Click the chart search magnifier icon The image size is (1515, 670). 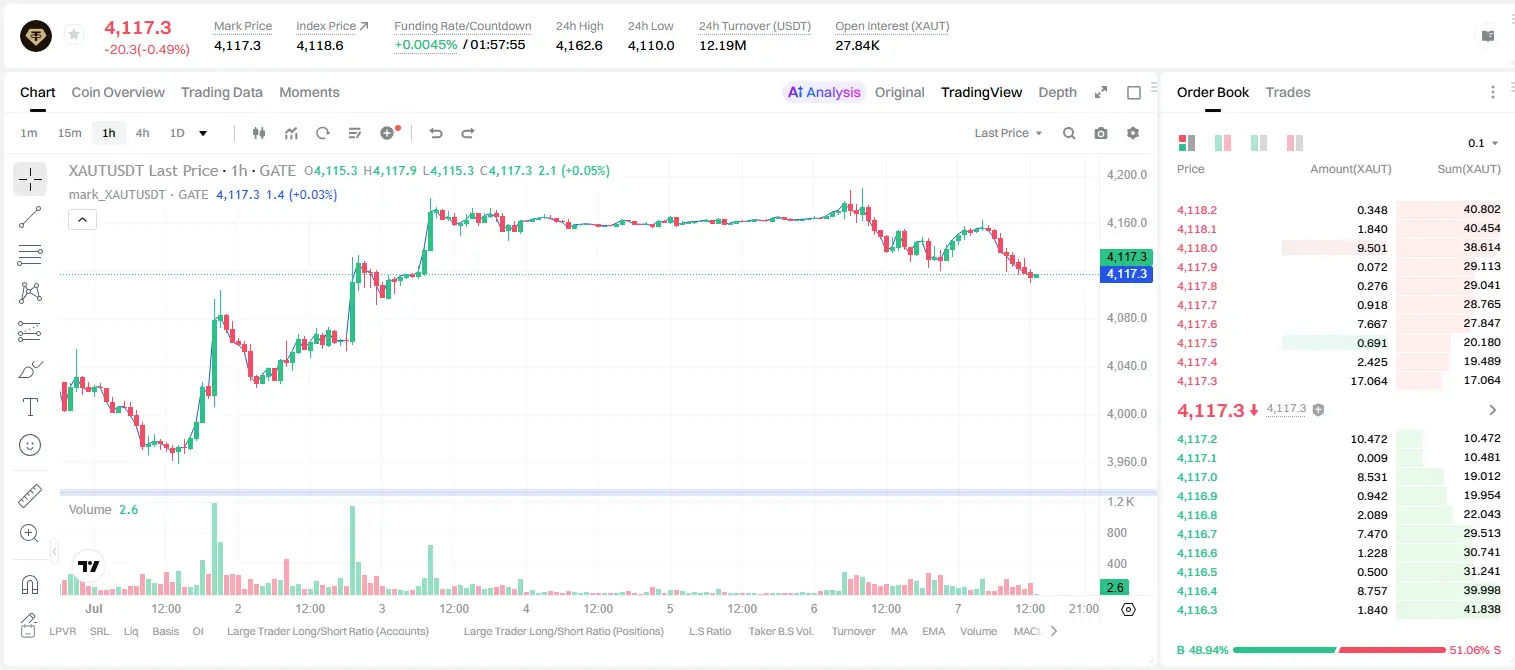pos(1069,133)
